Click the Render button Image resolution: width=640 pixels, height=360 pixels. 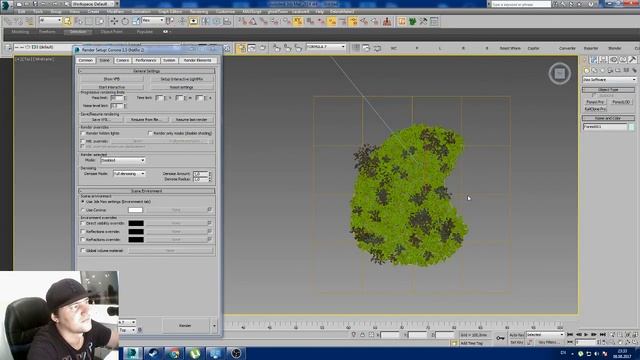click(185, 326)
